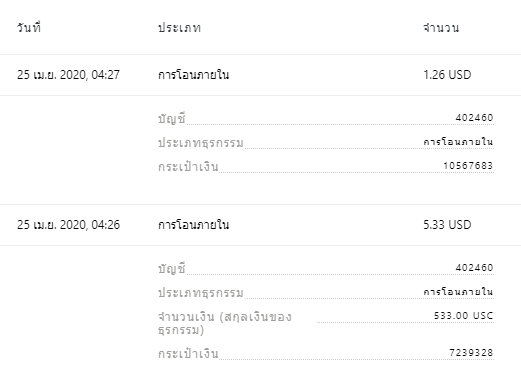Click wallet number 10567683

click(x=468, y=165)
